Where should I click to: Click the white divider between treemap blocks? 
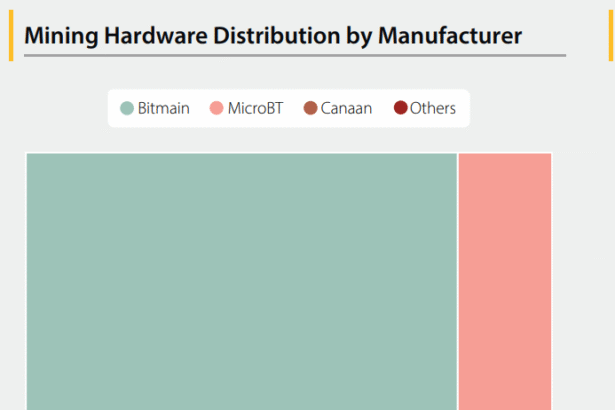pos(457,280)
